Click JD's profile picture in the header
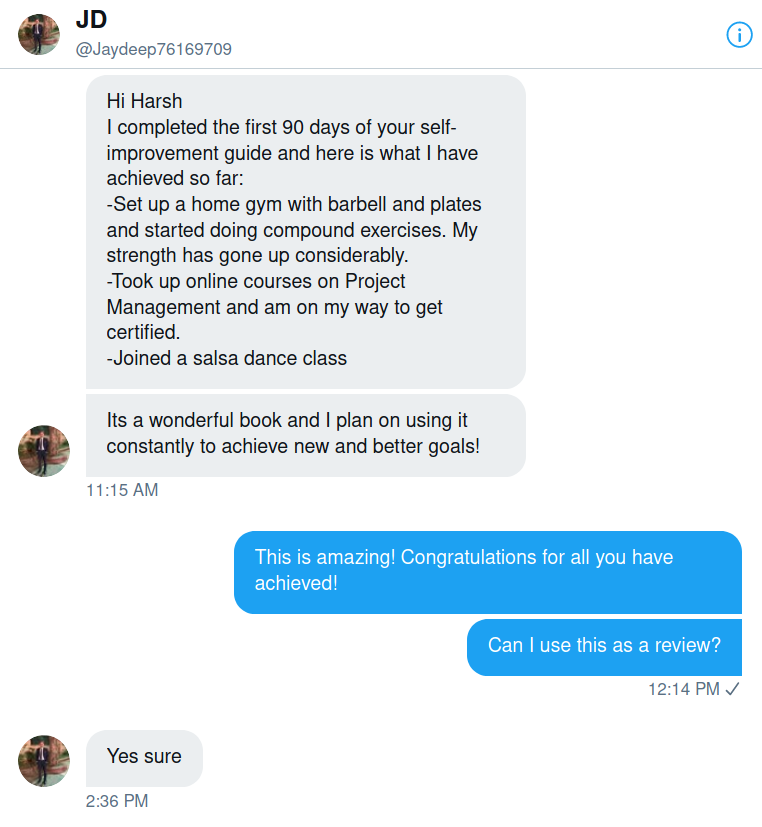The width and height of the screenshot is (762, 827). click(39, 34)
